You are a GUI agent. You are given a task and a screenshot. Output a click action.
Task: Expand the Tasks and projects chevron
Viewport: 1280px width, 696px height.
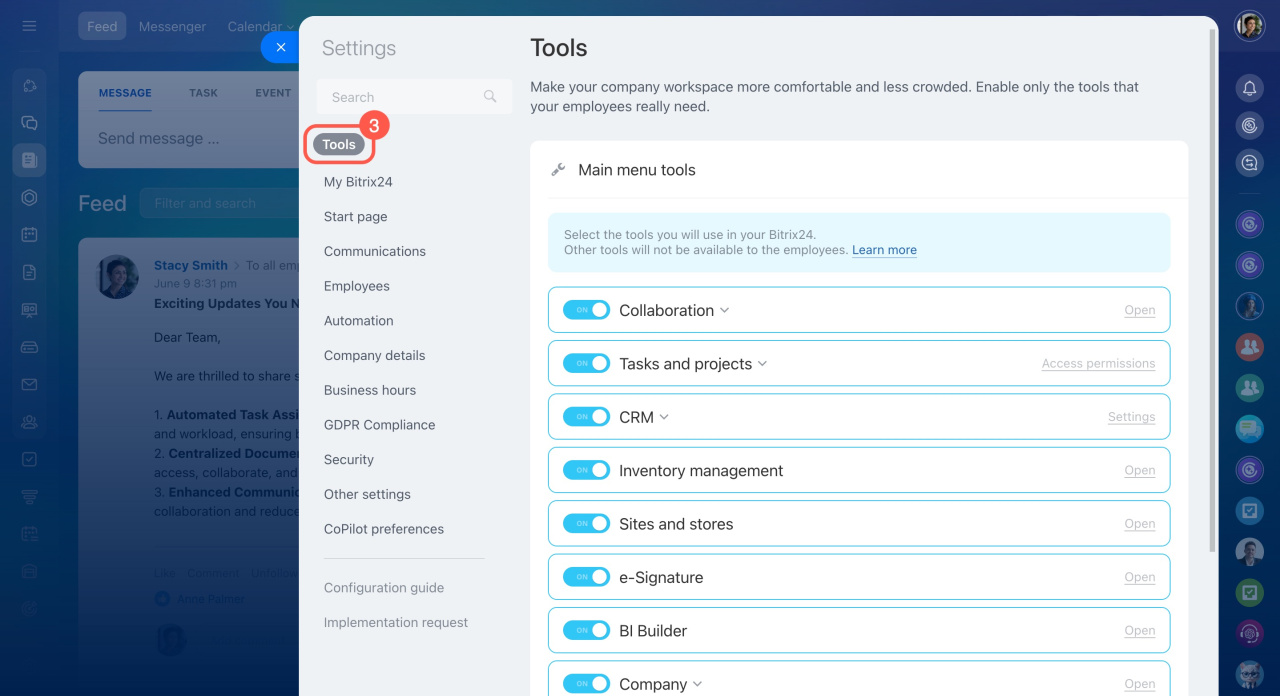[x=763, y=364]
